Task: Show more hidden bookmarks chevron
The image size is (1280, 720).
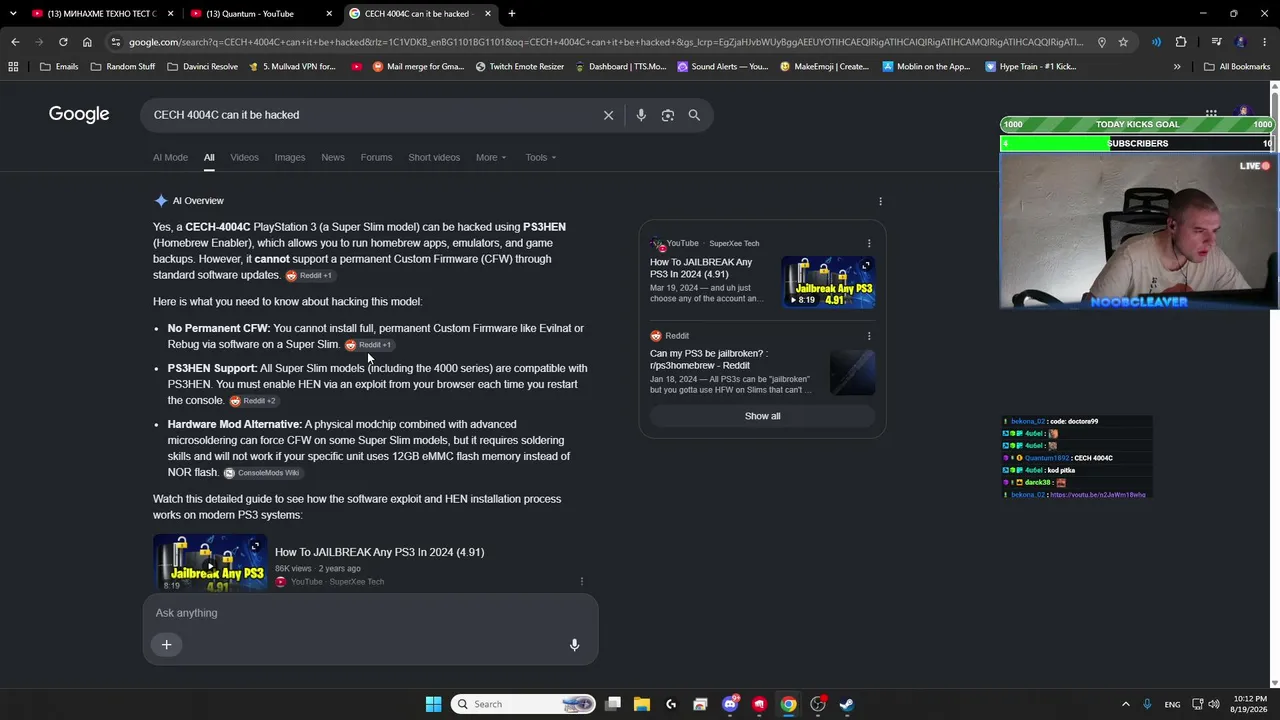Action: click(x=1177, y=67)
